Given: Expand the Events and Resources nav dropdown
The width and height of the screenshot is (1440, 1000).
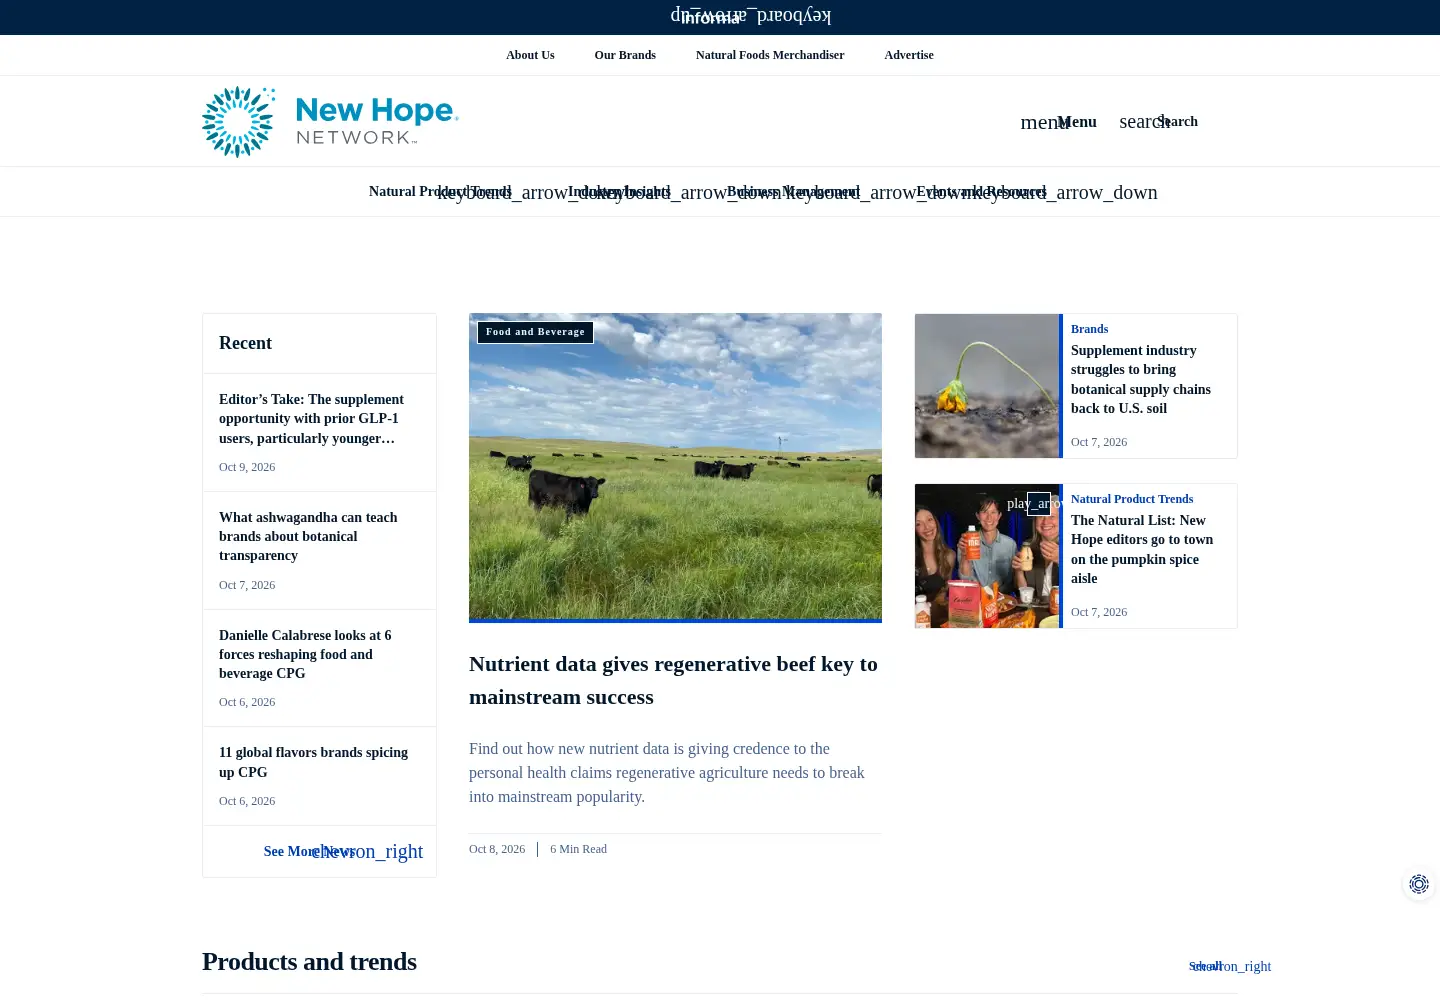Looking at the screenshot, I should coord(981,192).
